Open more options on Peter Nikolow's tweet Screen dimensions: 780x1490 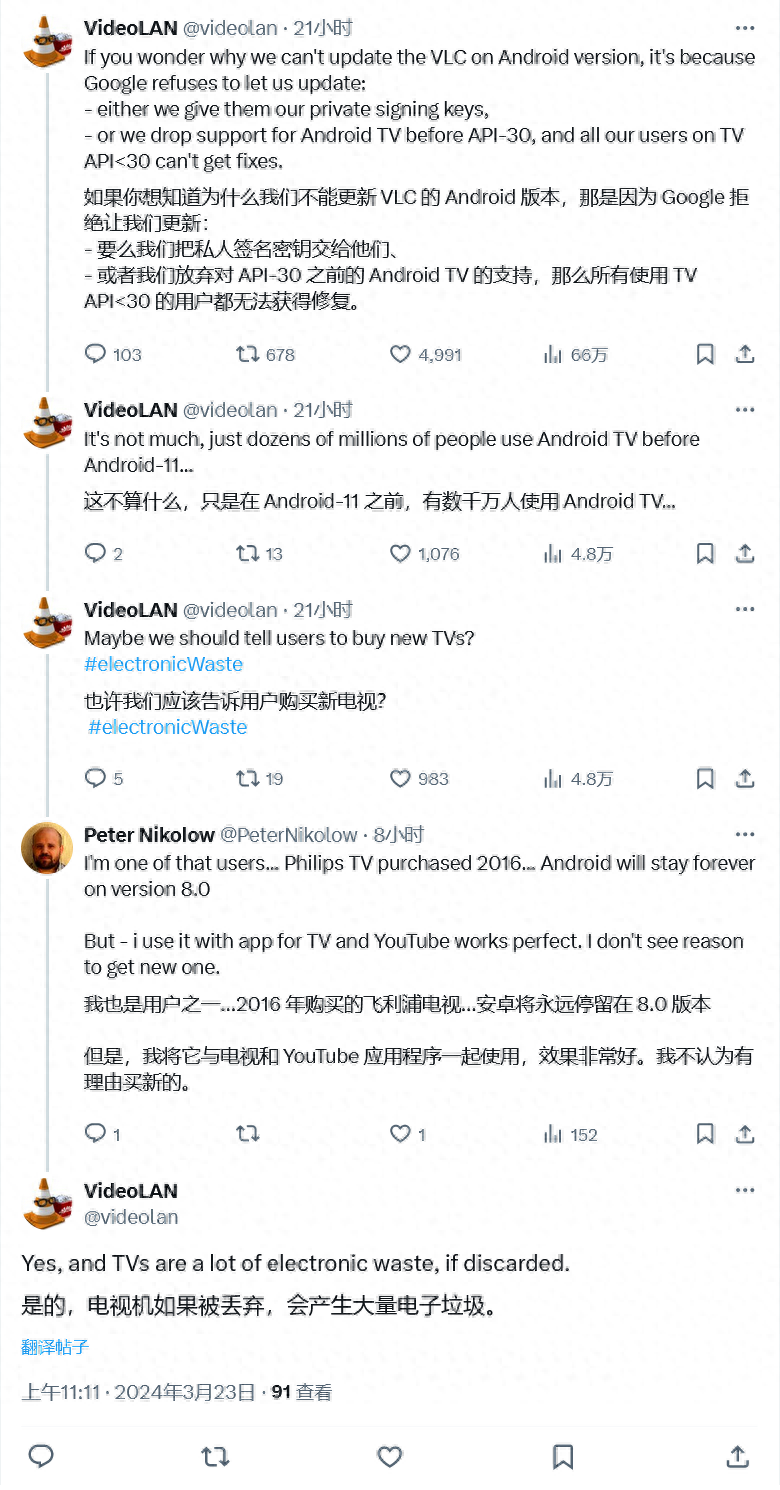coord(745,834)
